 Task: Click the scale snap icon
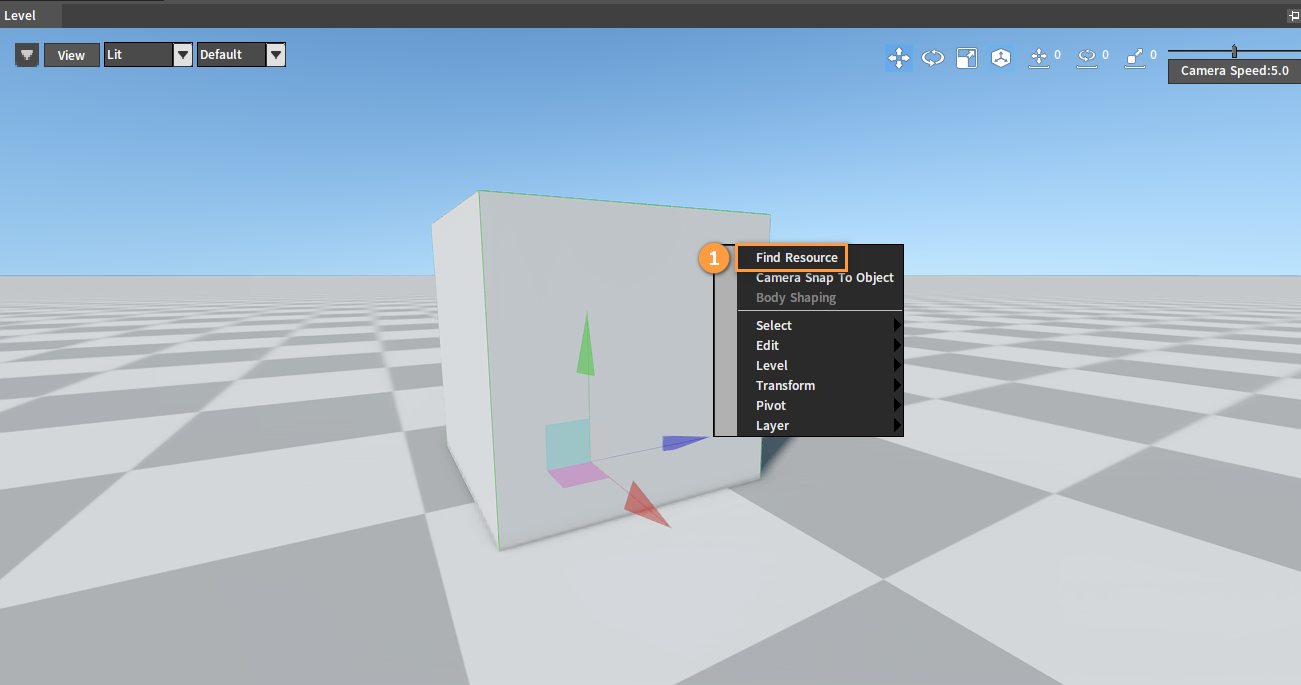pyautogui.click(x=1135, y=58)
